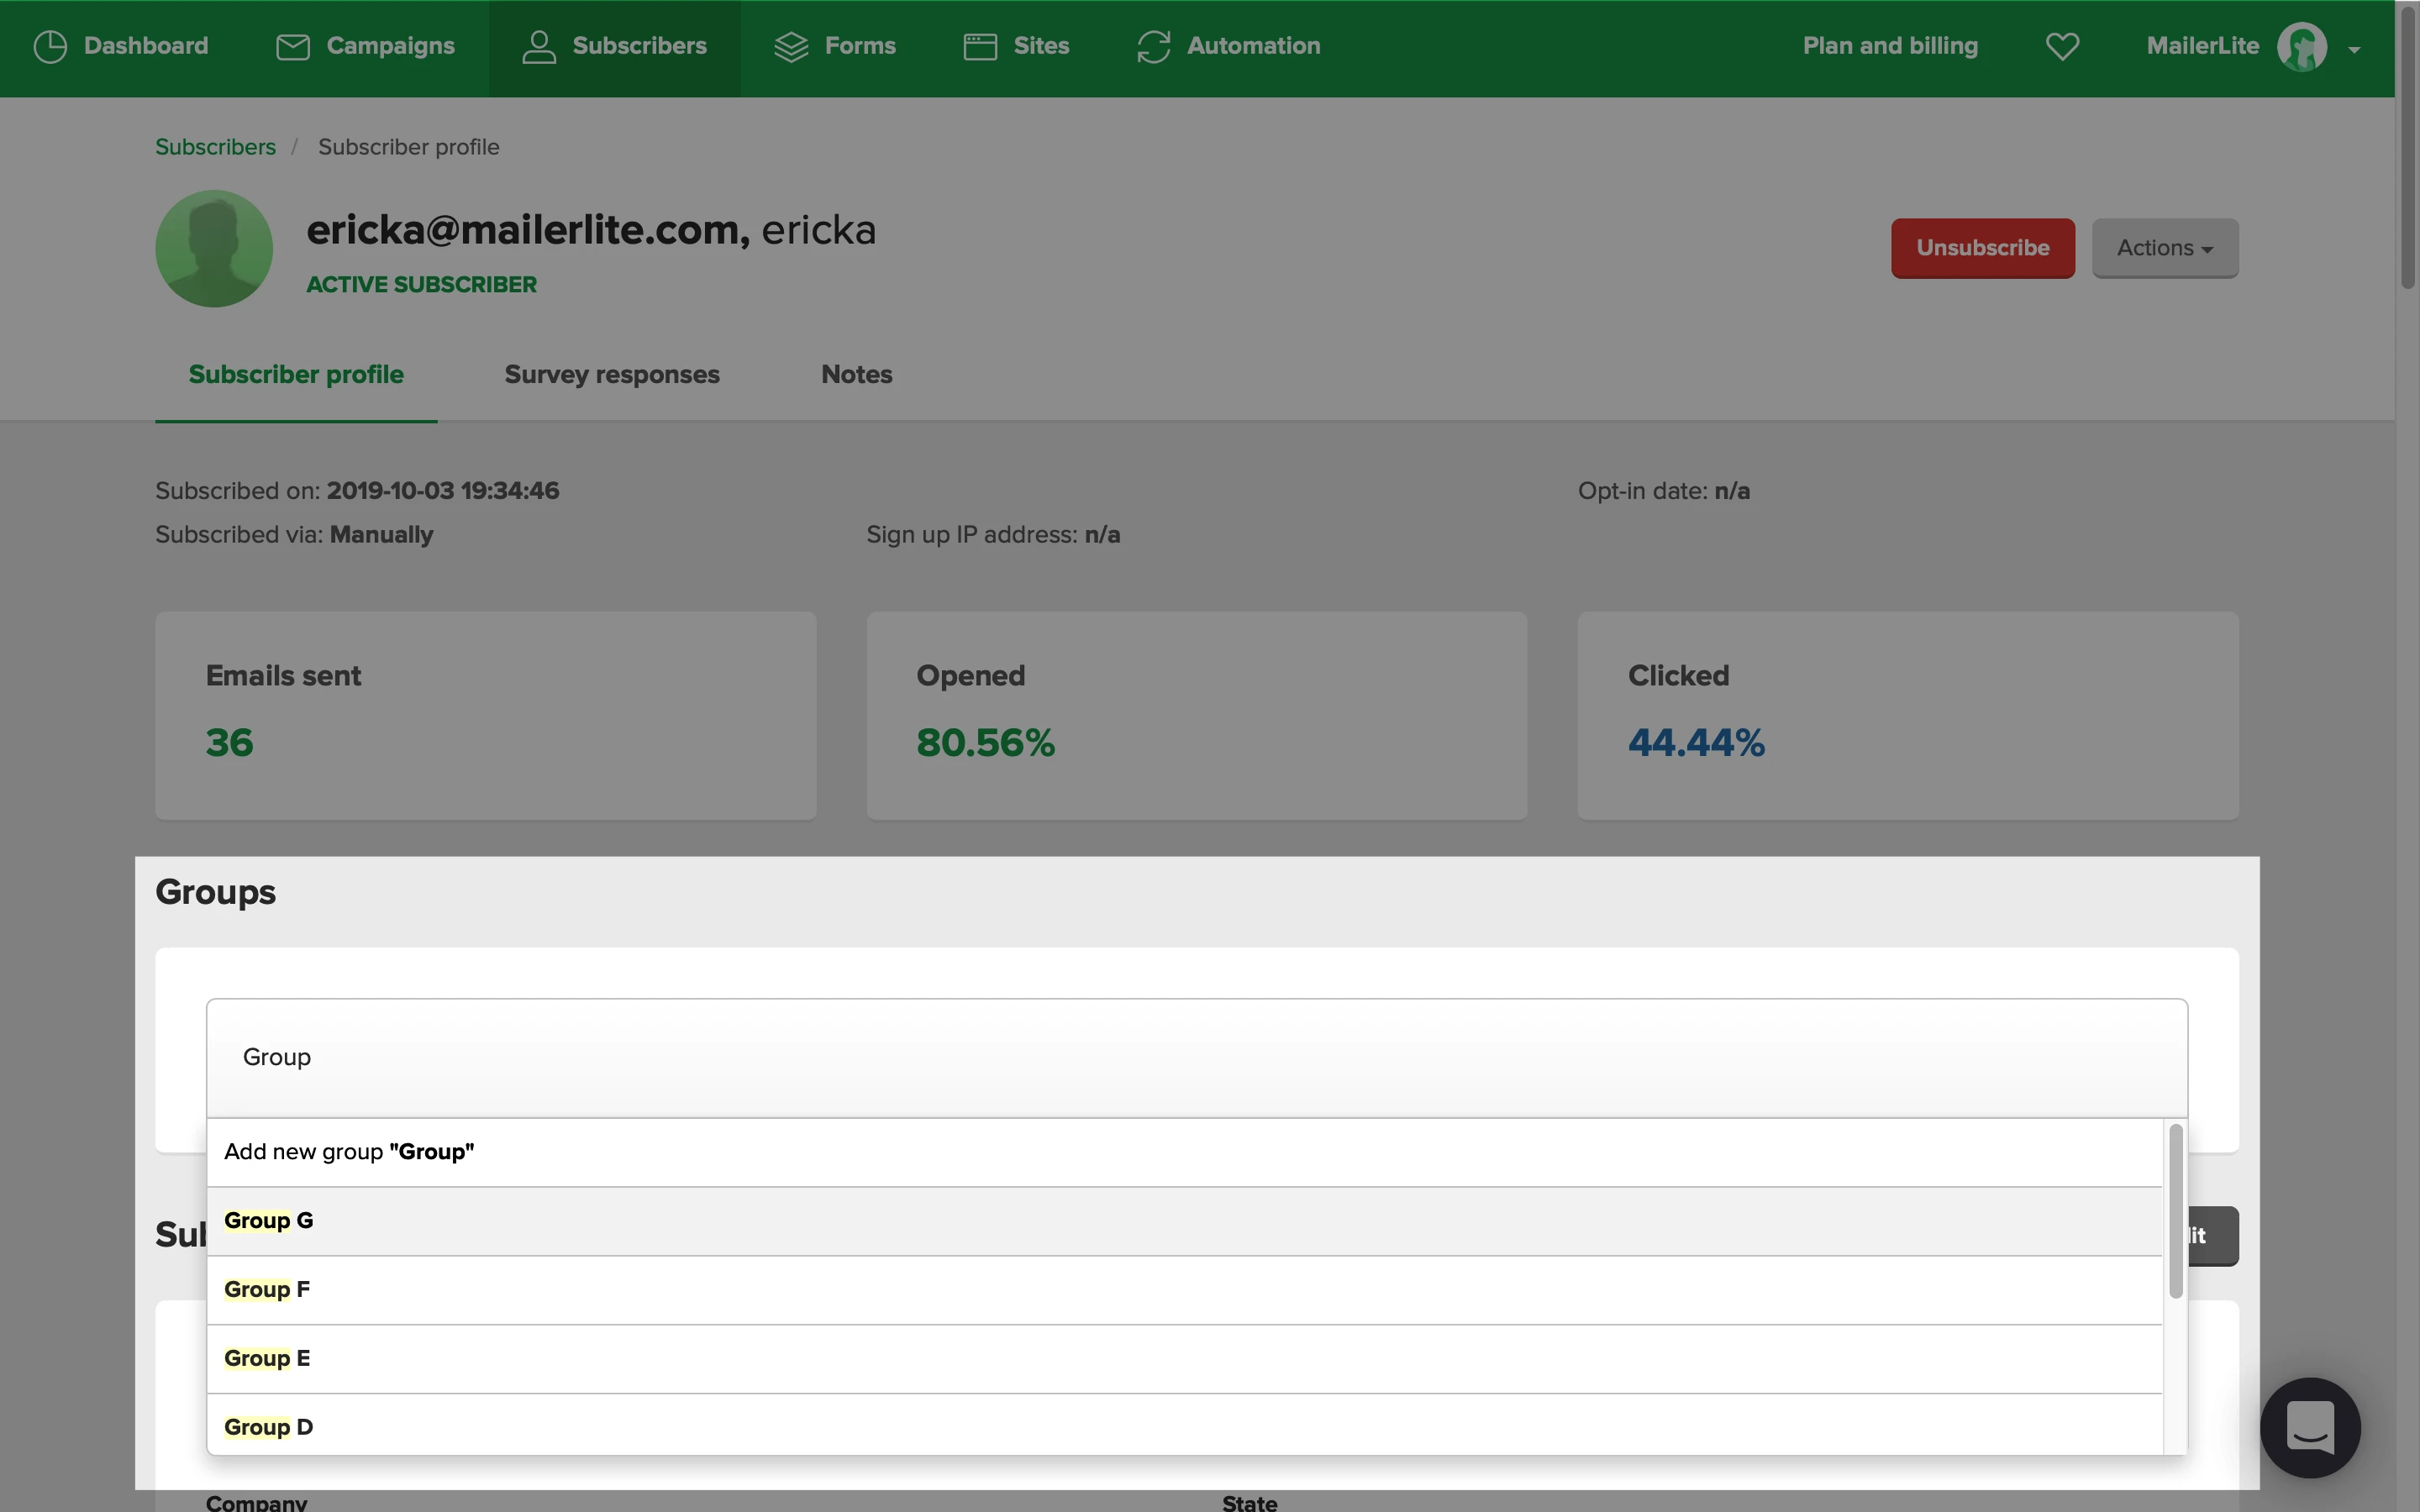This screenshot has width=2420, height=1512.
Task: Click the Automation refresh arrows icon
Action: click(x=1153, y=47)
